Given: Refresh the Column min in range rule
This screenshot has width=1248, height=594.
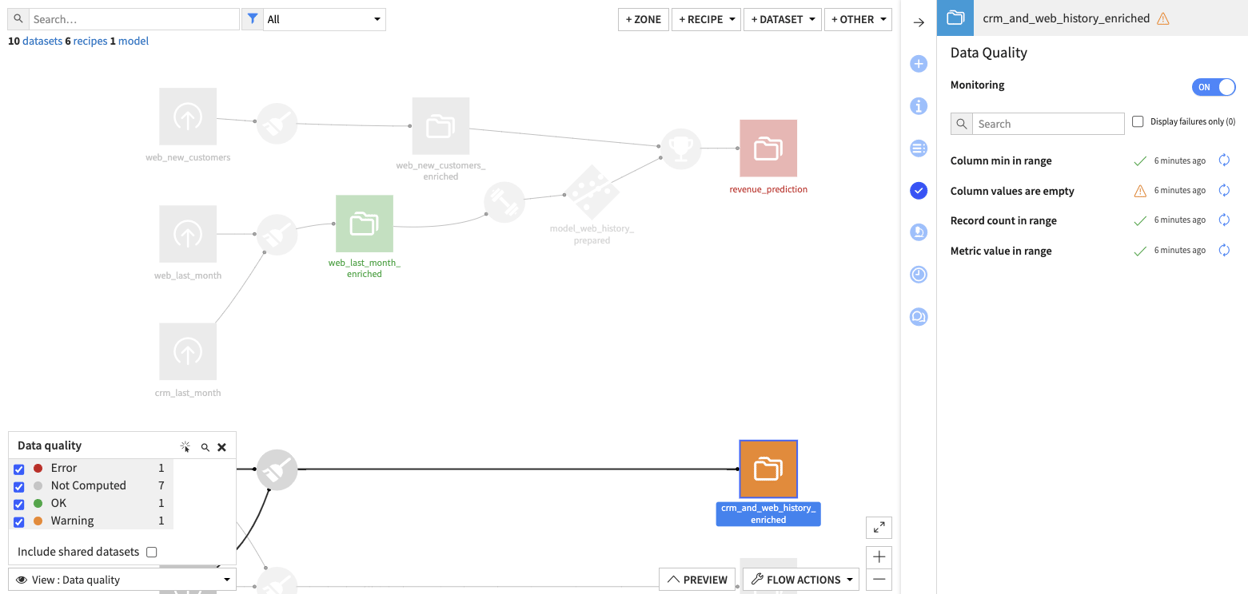Looking at the screenshot, I should click(1224, 160).
